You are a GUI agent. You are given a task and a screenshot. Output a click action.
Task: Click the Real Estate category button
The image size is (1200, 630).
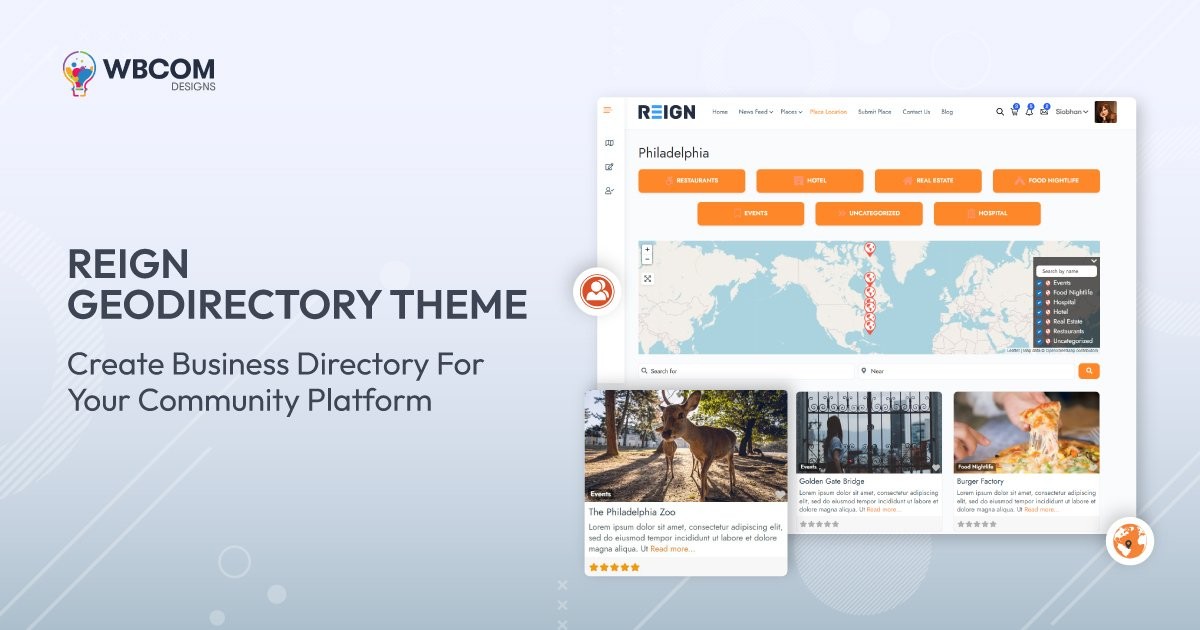click(928, 181)
